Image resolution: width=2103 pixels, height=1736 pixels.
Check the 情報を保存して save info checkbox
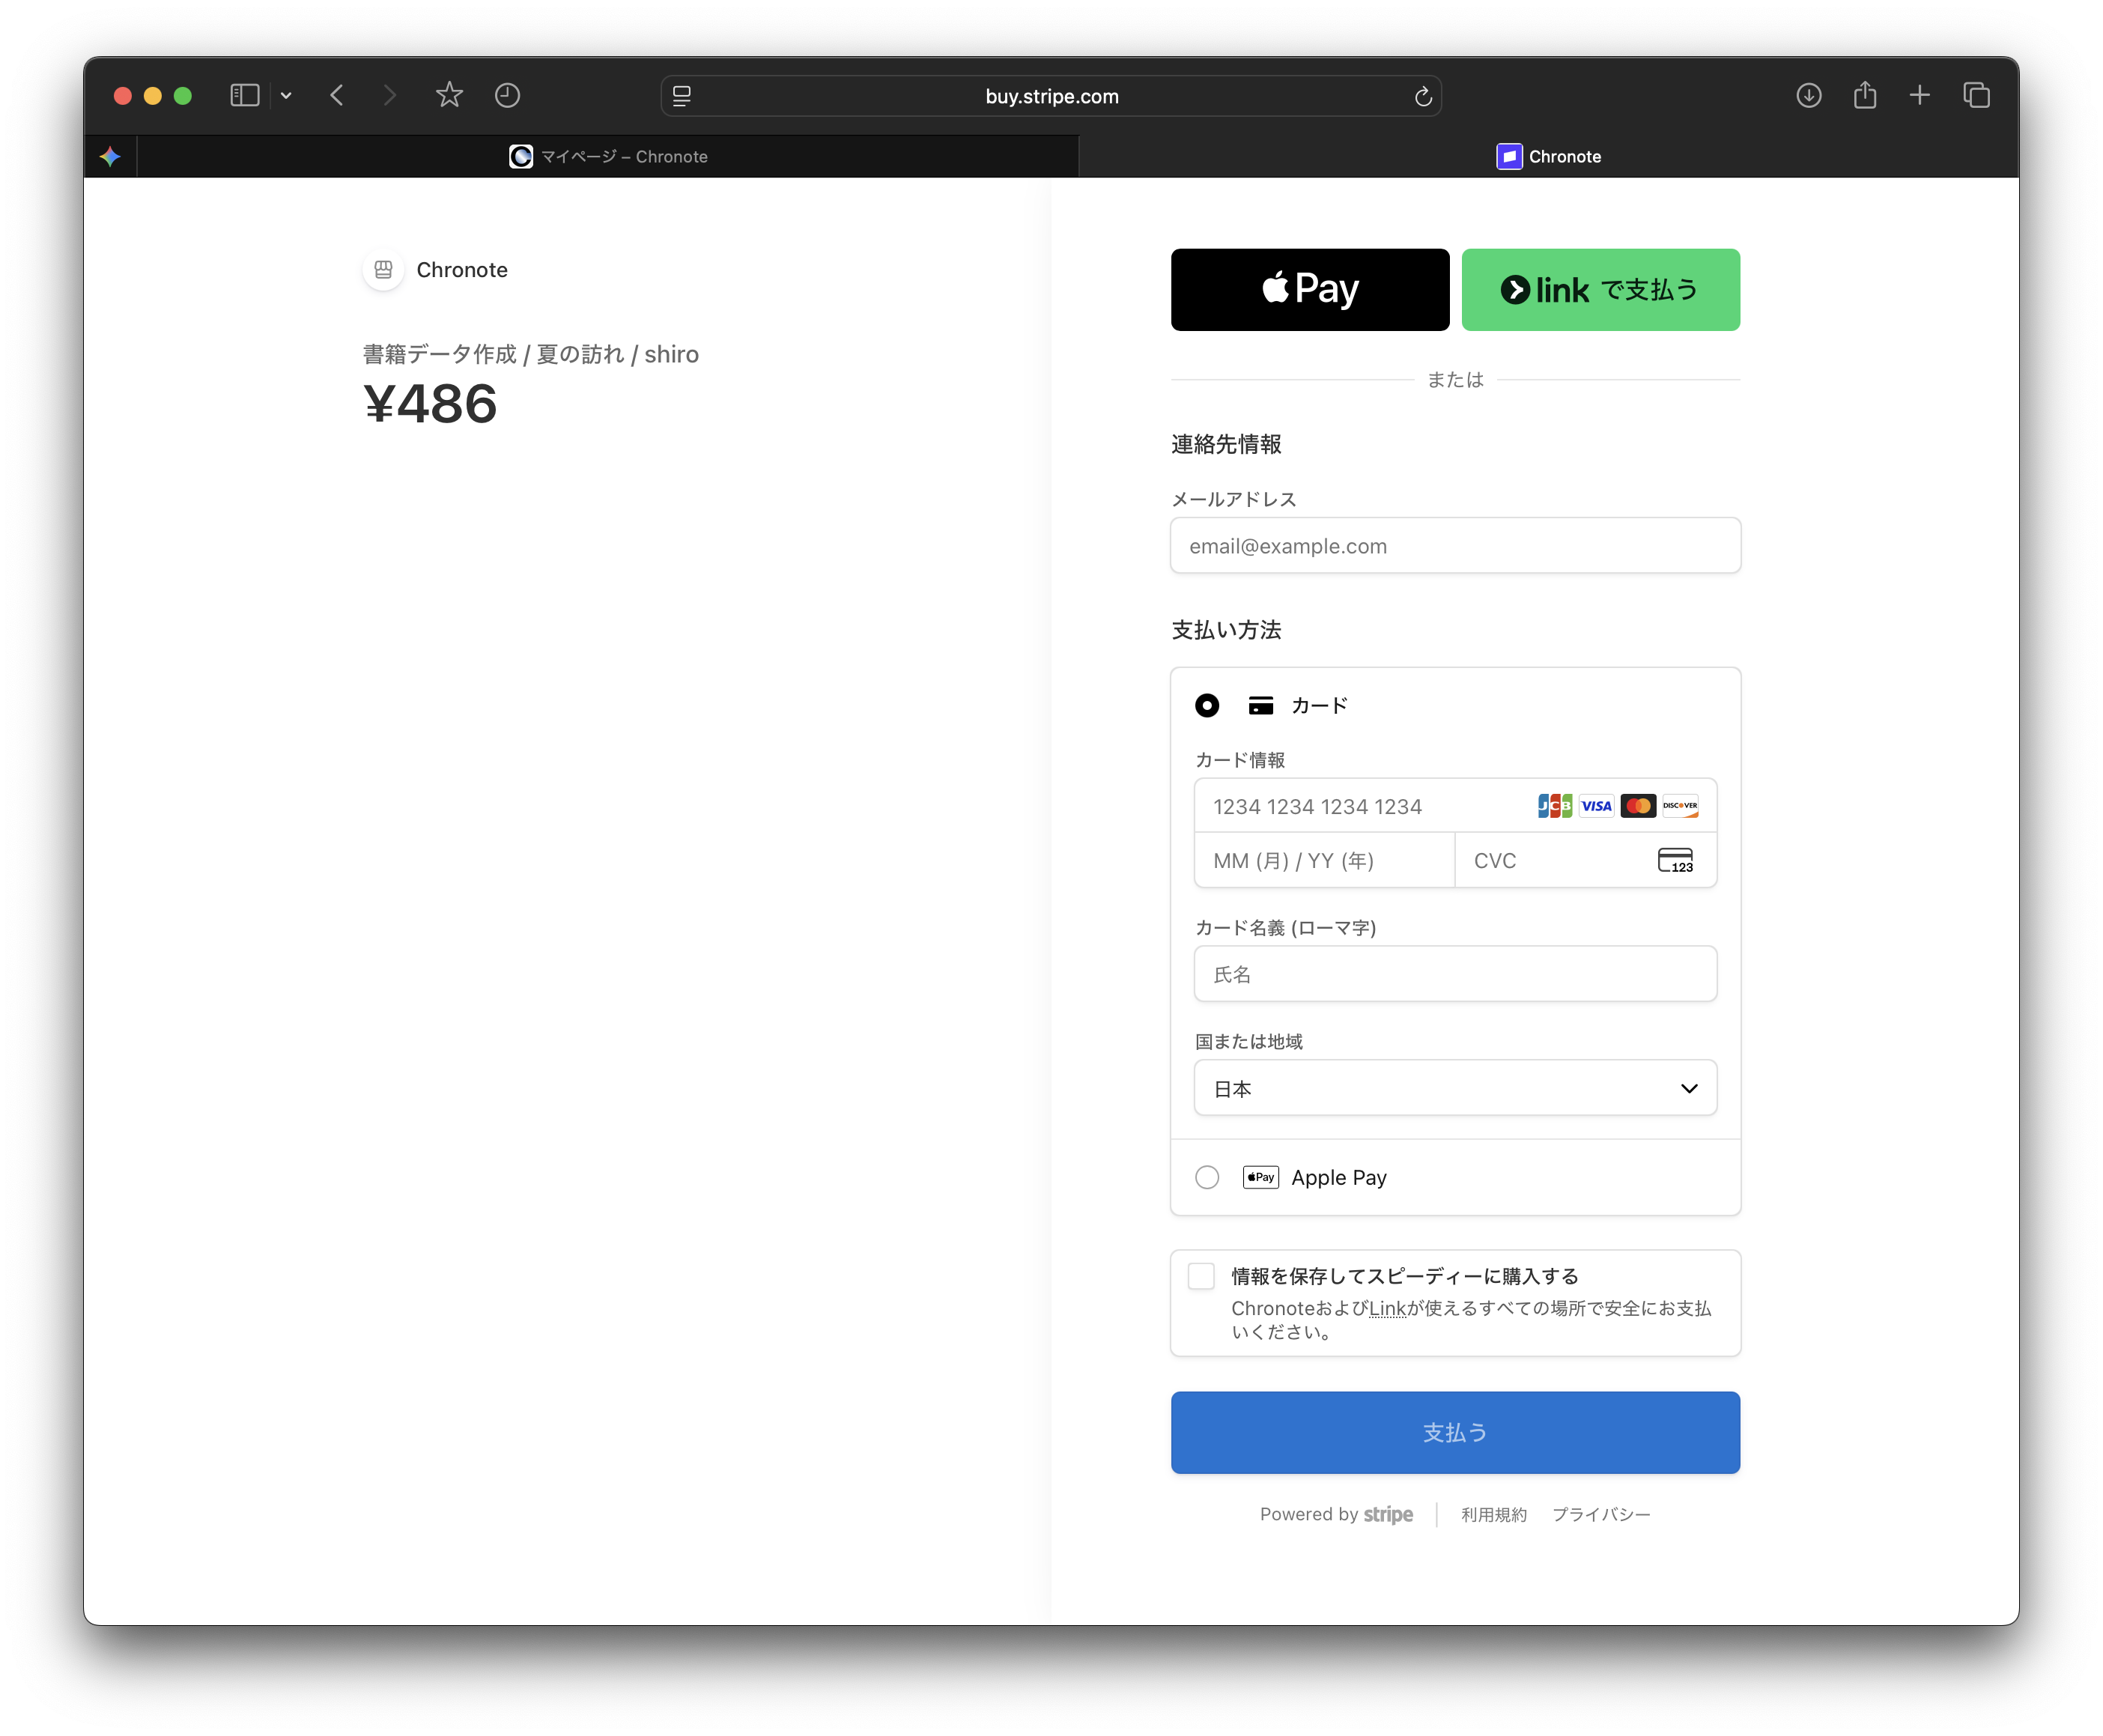click(1201, 1276)
